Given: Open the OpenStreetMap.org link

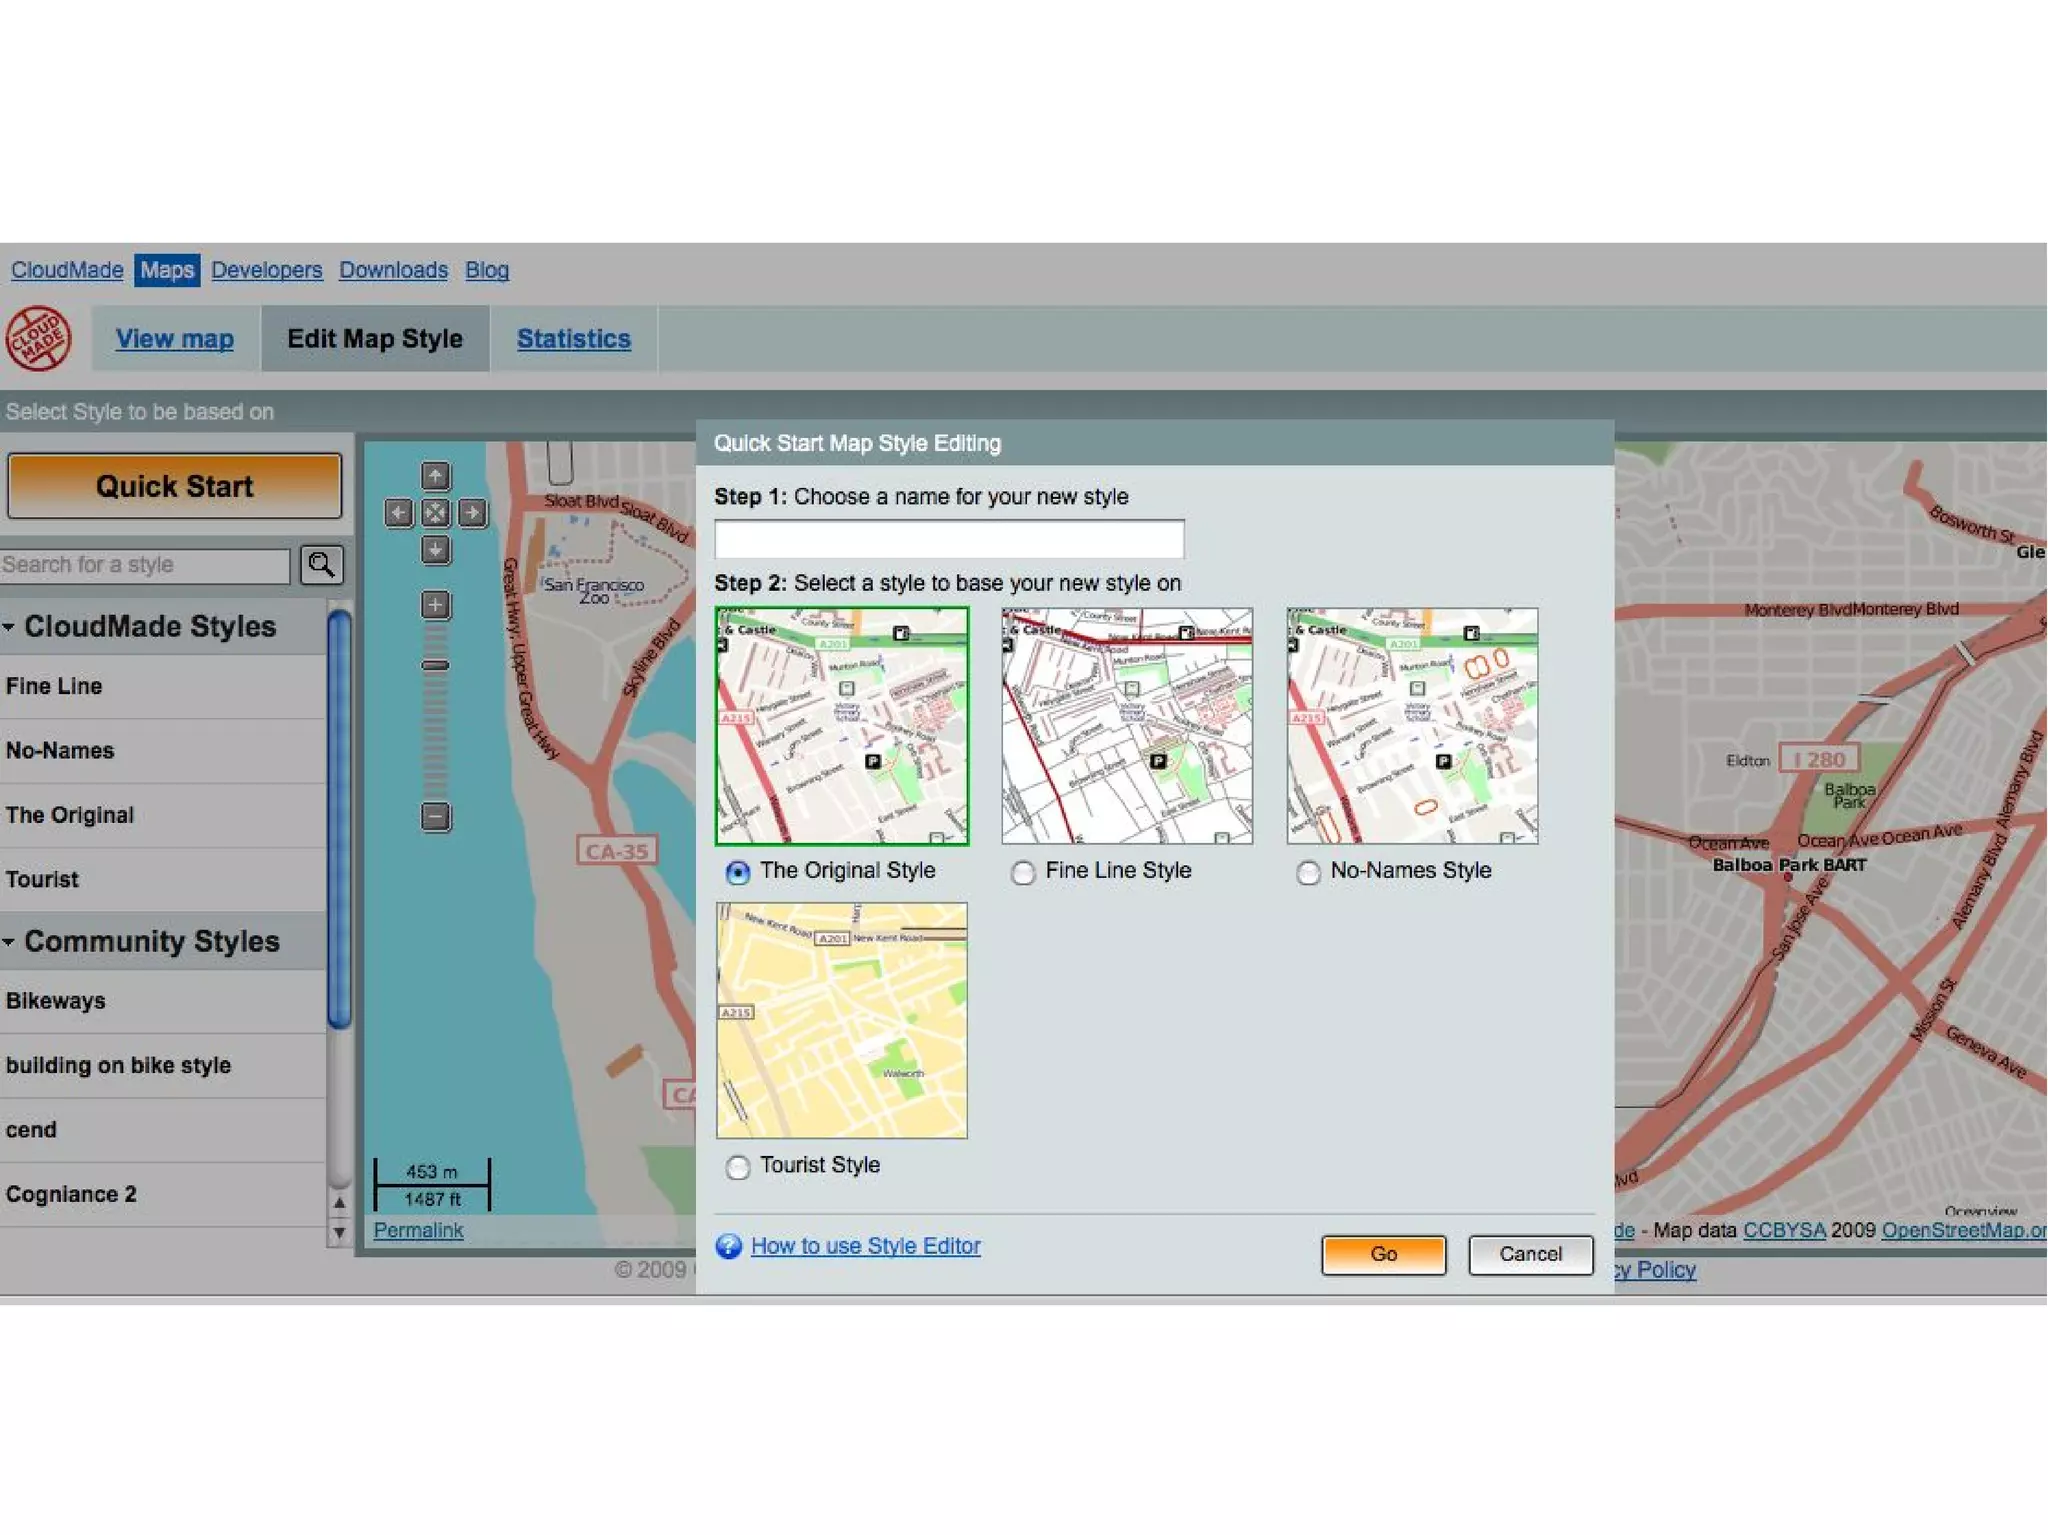Looking at the screenshot, I should coord(1964,1230).
